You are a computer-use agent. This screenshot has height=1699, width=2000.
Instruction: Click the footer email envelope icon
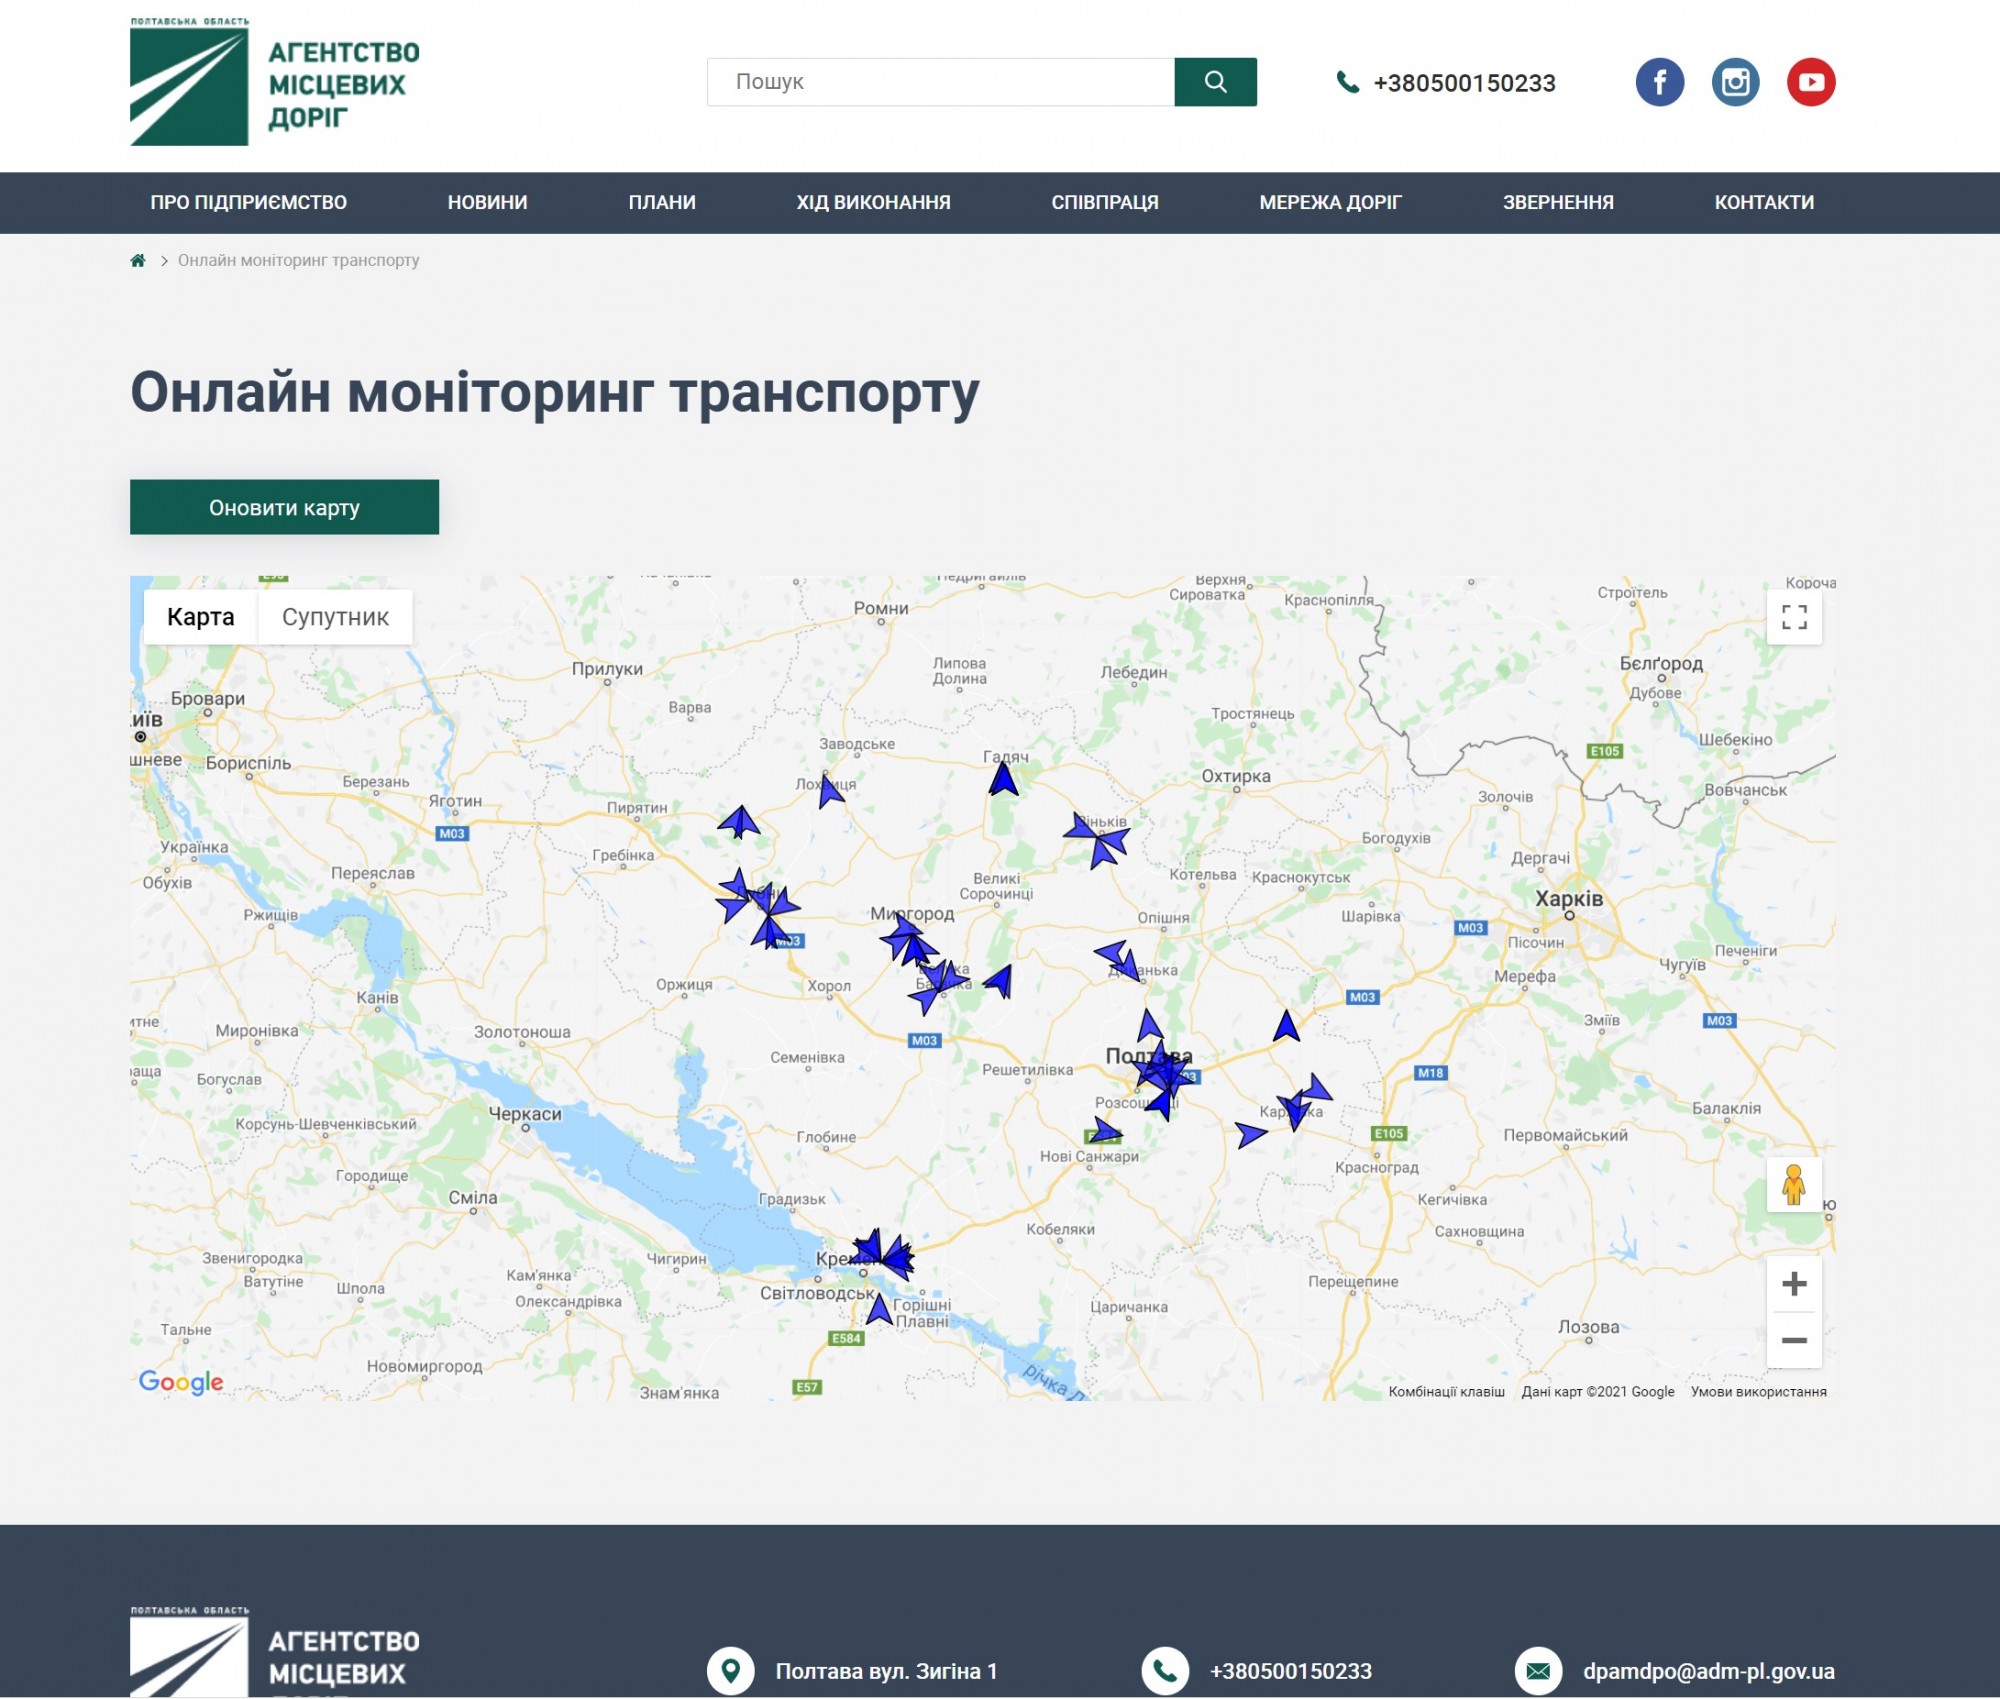pyautogui.click(x=1538, y=1671)
